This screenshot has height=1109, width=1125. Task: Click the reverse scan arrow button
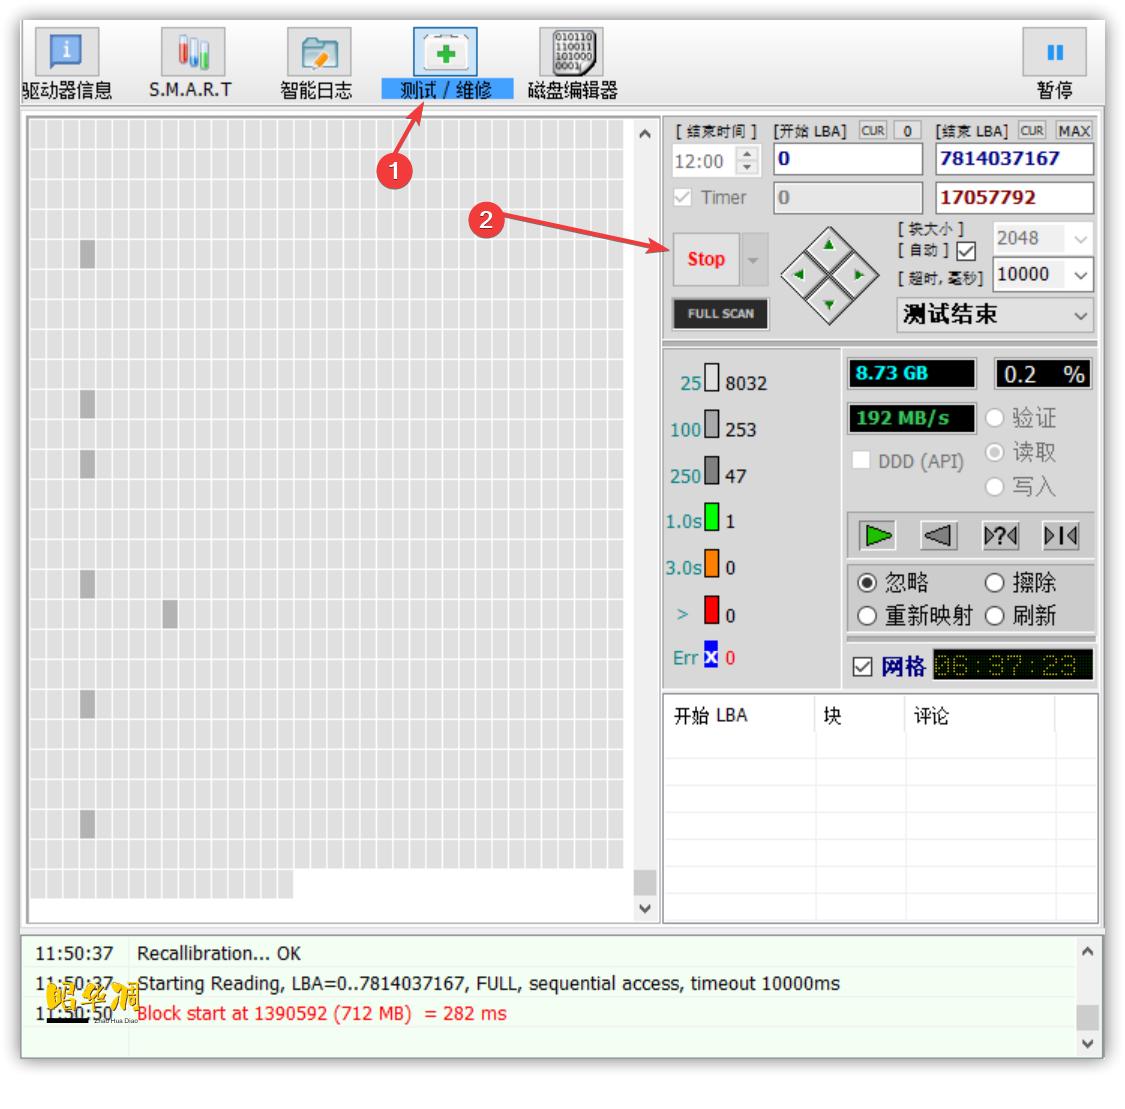938,536
